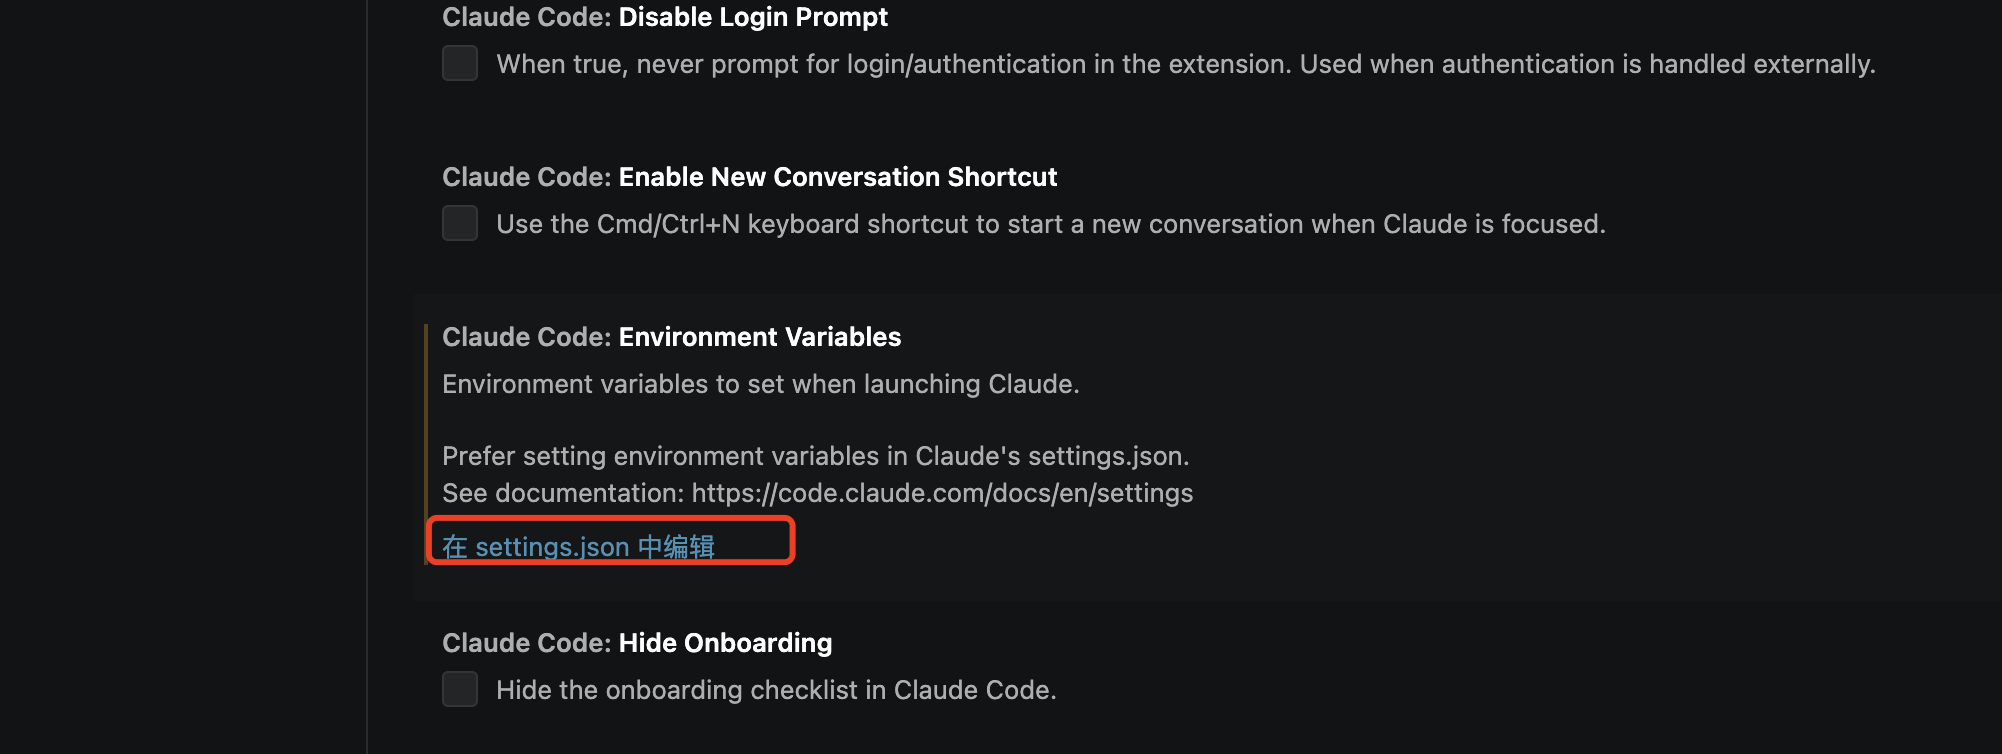Viewport: 2002px width, 754px height.
Task: Click the 'Hide Onboarding' setting heading
Action: [x=725, y=643]
